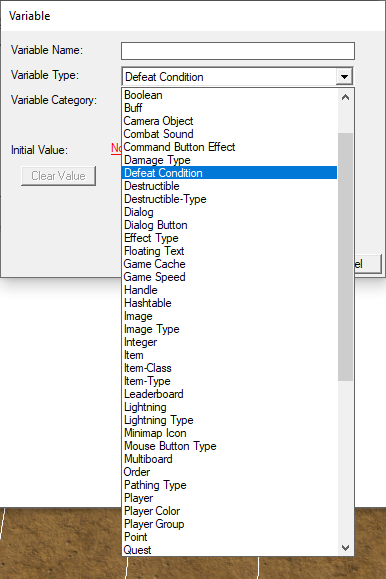This screenshot has height=579, width=386.
Task: Choose Dialog Button from the list
Action: (229, 225)
